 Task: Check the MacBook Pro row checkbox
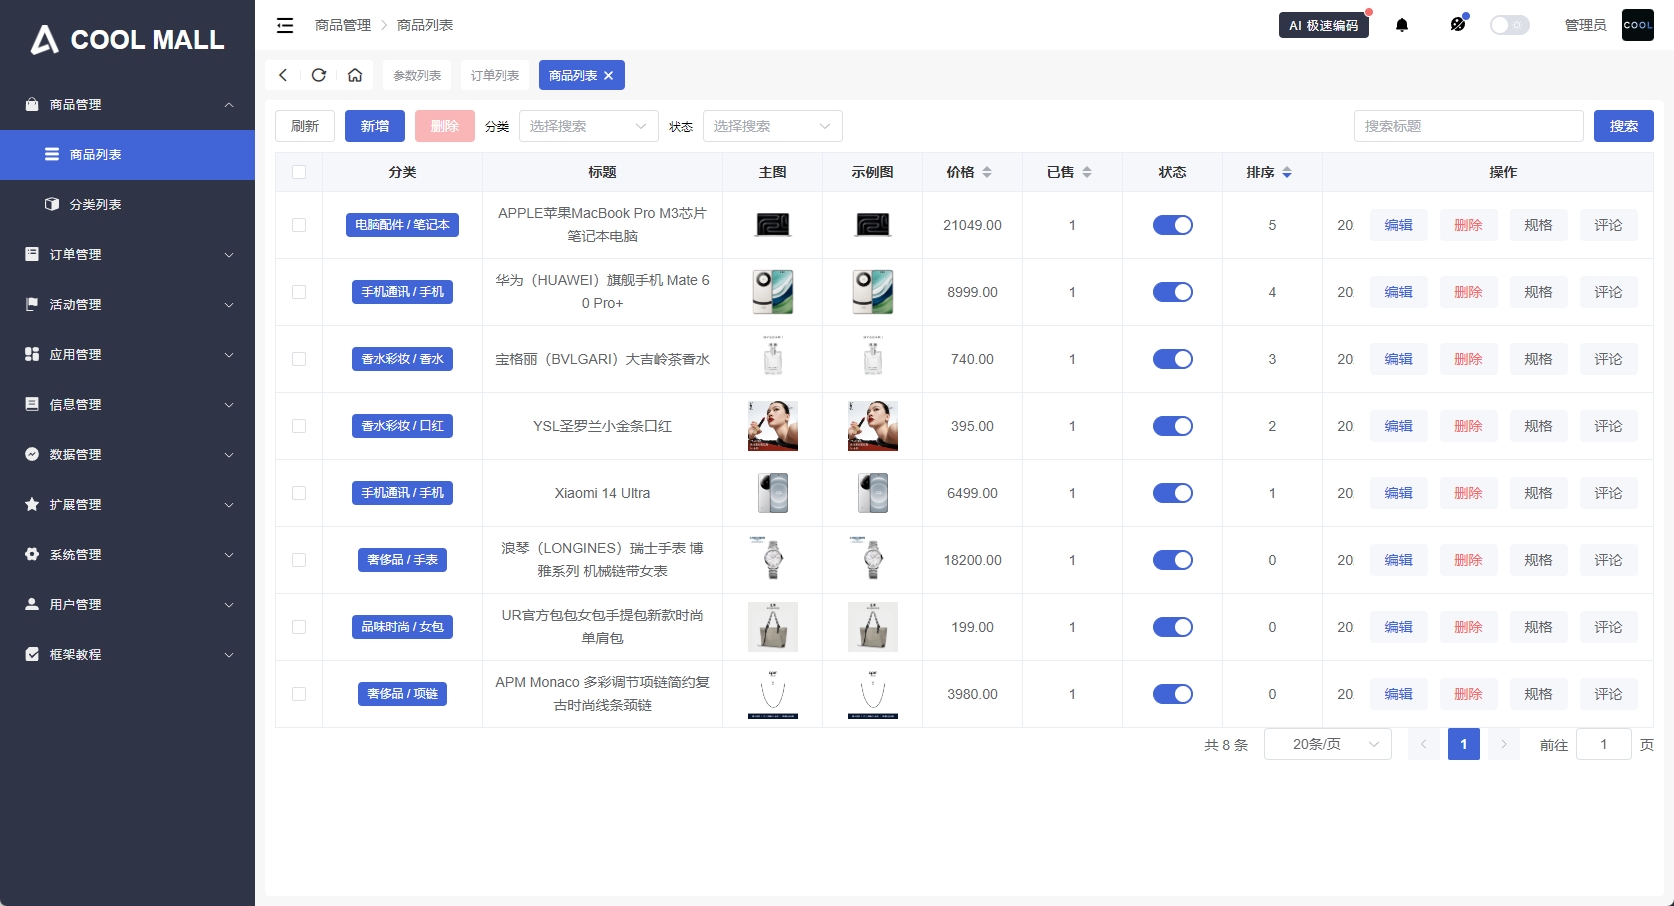[299, 225]
